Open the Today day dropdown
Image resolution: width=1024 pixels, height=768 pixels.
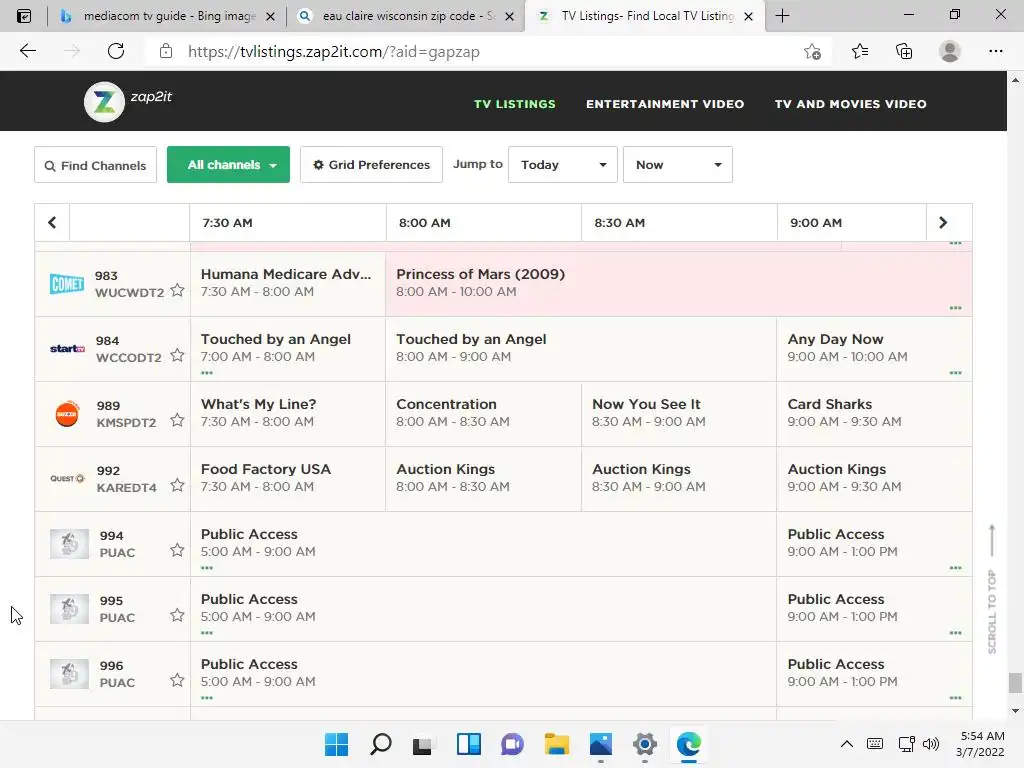point(563,165)
